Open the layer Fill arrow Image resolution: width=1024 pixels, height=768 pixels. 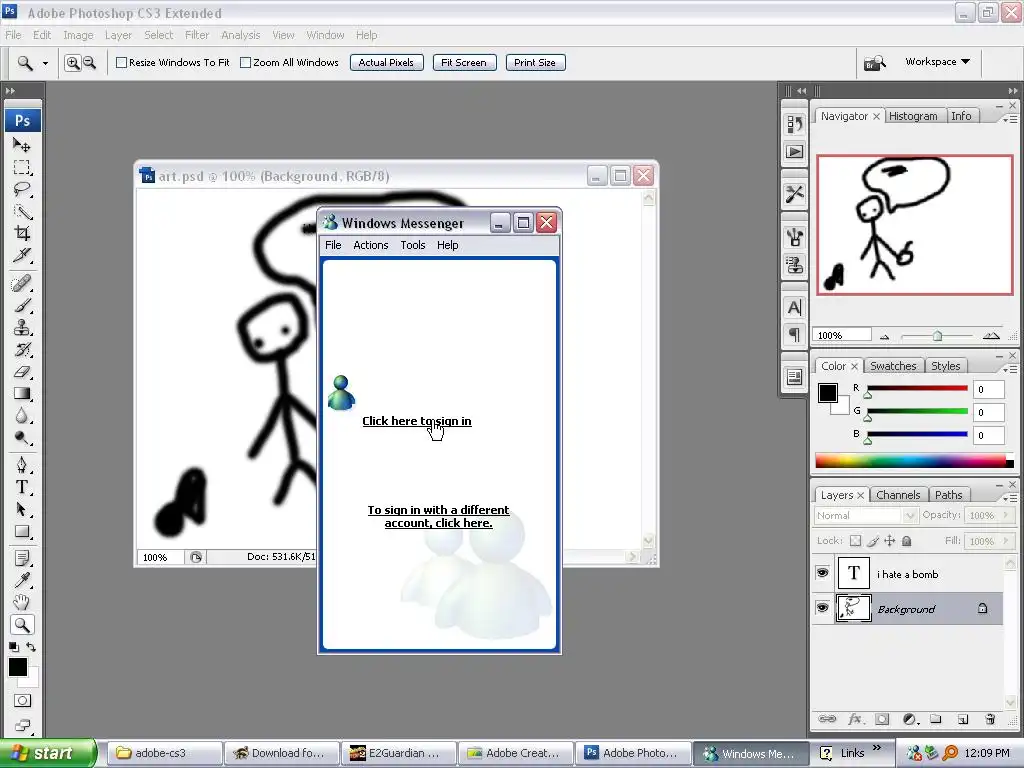(x=1006, y=541)
